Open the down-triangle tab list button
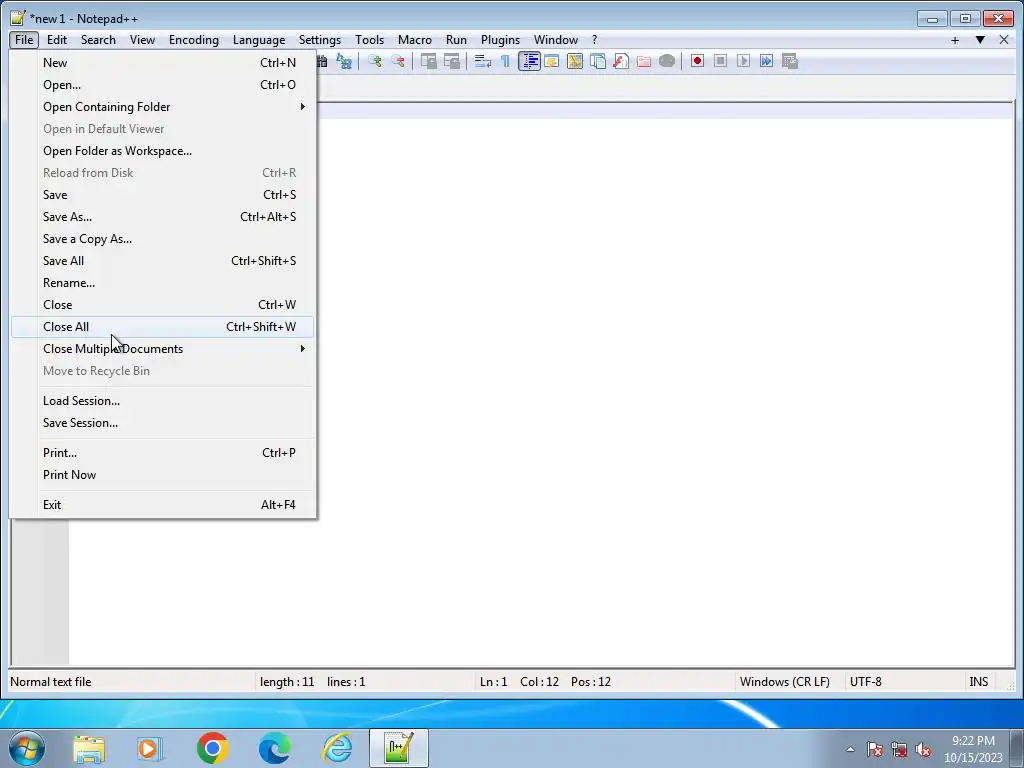This screenshot has width=1024, height=768. click(x=980, y=40)
